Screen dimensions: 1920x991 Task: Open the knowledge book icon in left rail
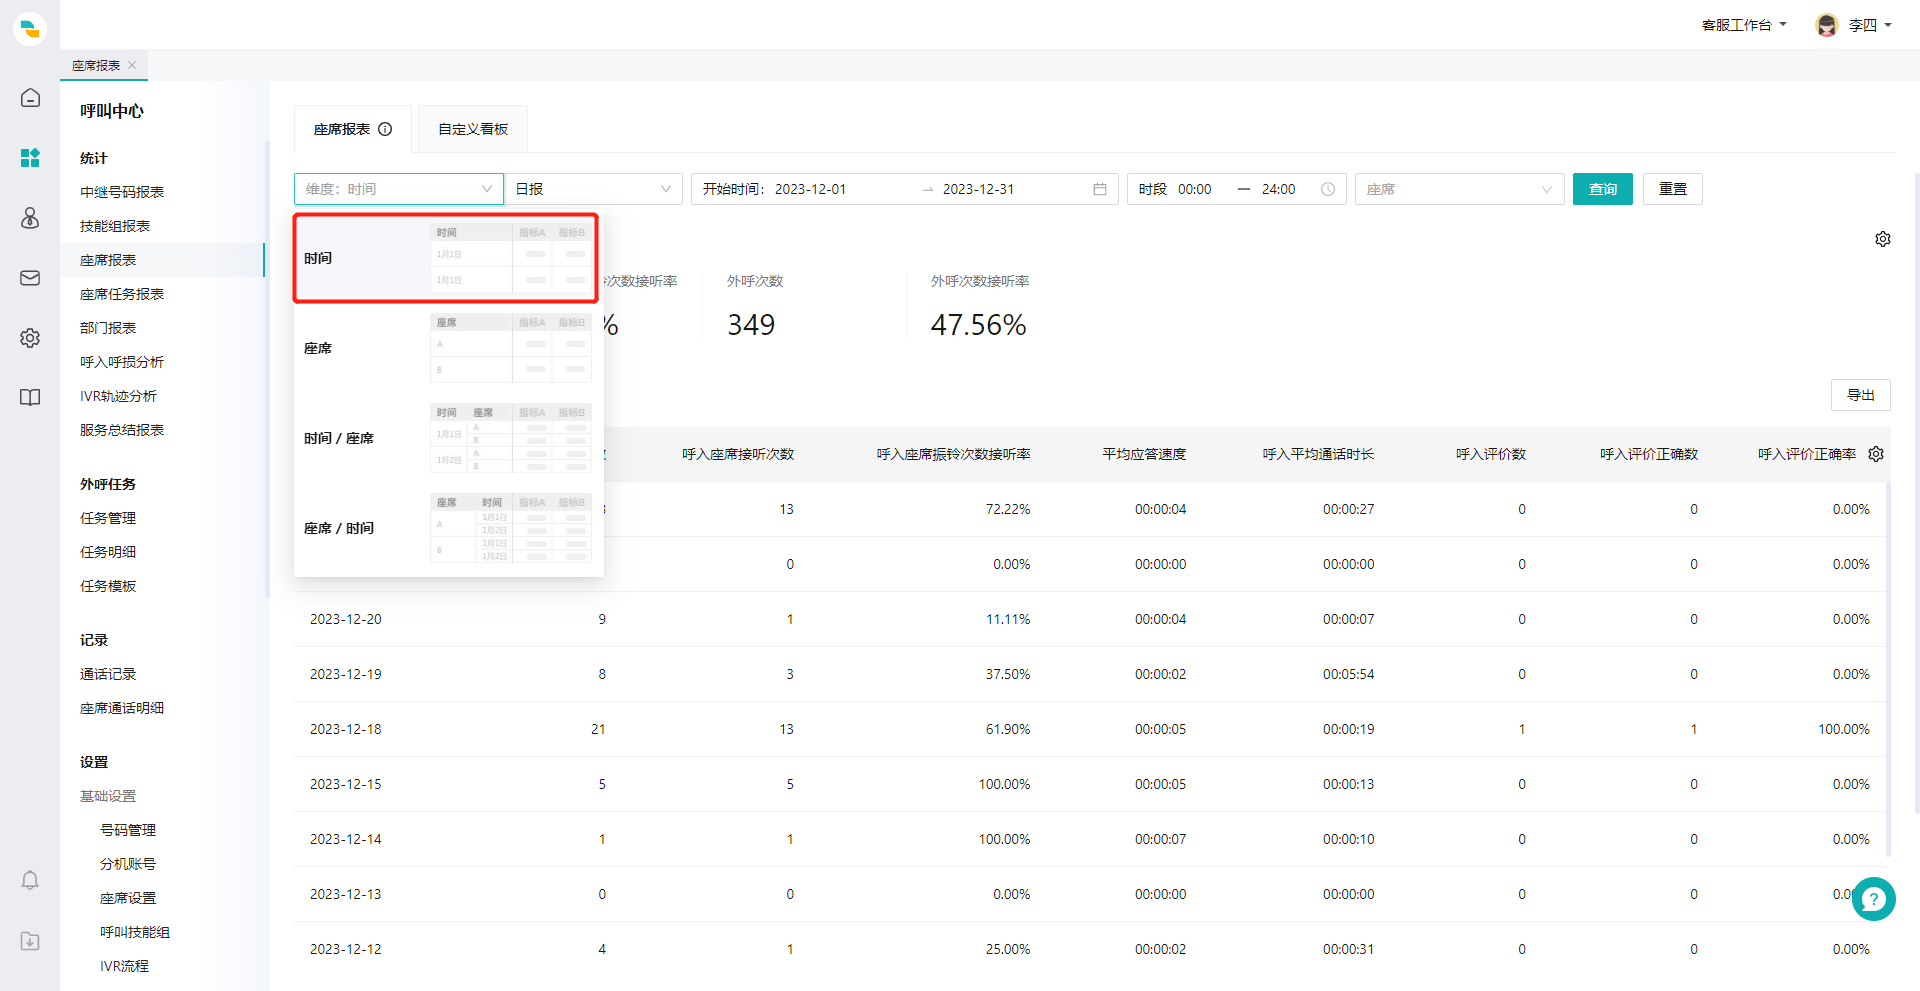pyautogui.click(x=30, y=397)
